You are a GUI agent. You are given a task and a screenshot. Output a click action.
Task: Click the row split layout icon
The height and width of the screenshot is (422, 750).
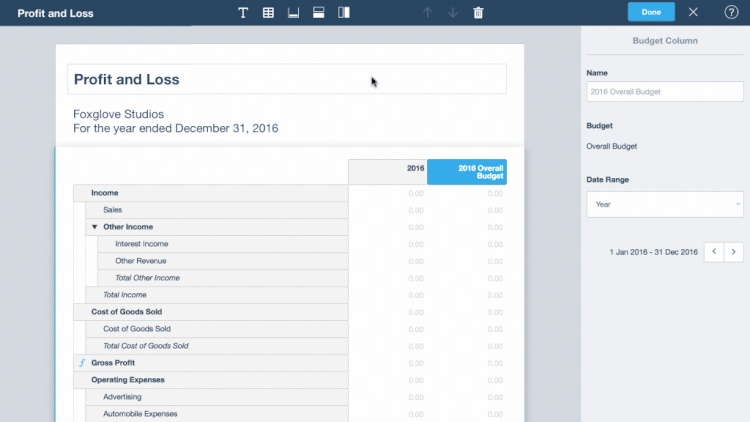tap(318, 13)
